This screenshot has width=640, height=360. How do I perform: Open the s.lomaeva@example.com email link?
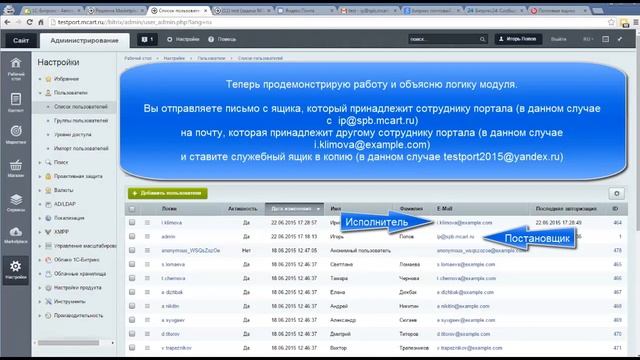click(x=466, y=264)
